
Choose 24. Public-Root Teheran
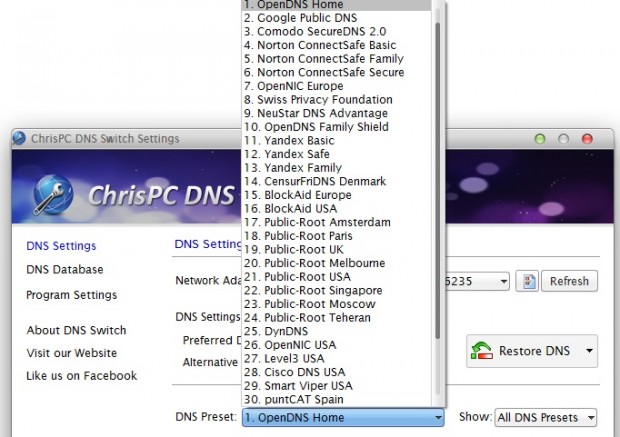point(336,318)
